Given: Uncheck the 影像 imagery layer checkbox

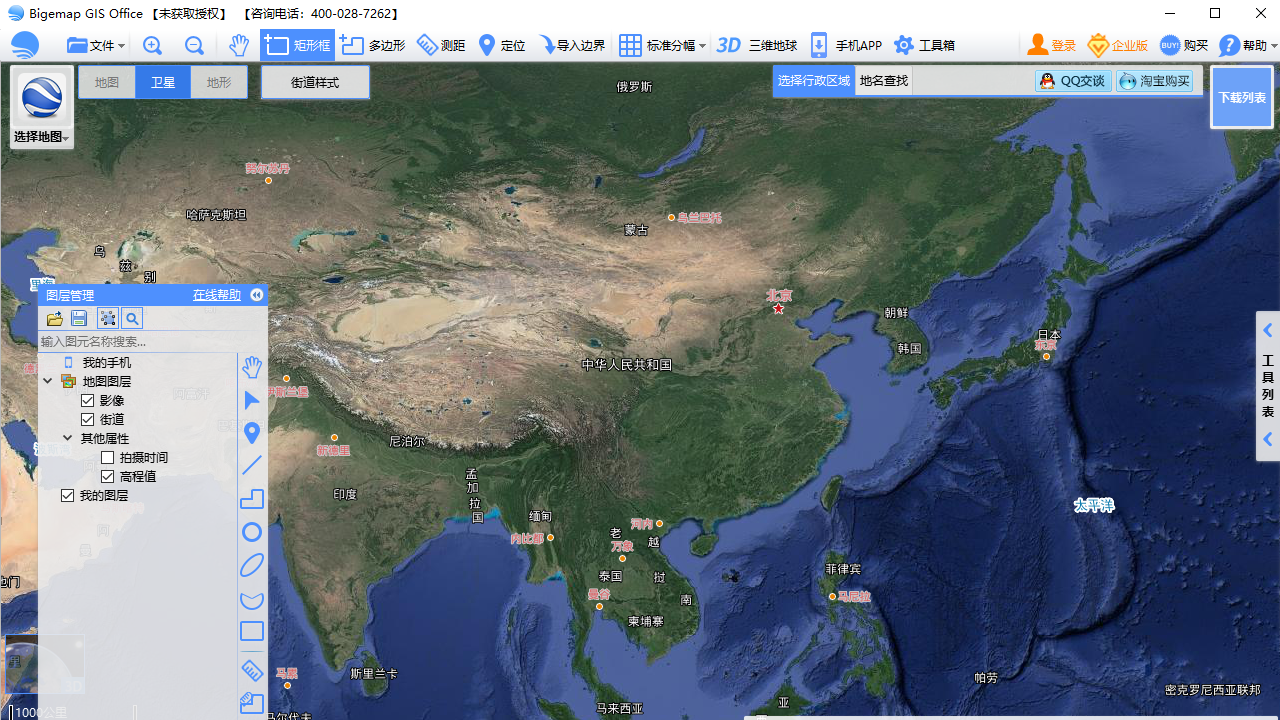Looking at the screenshot, I should coord(88,400).
